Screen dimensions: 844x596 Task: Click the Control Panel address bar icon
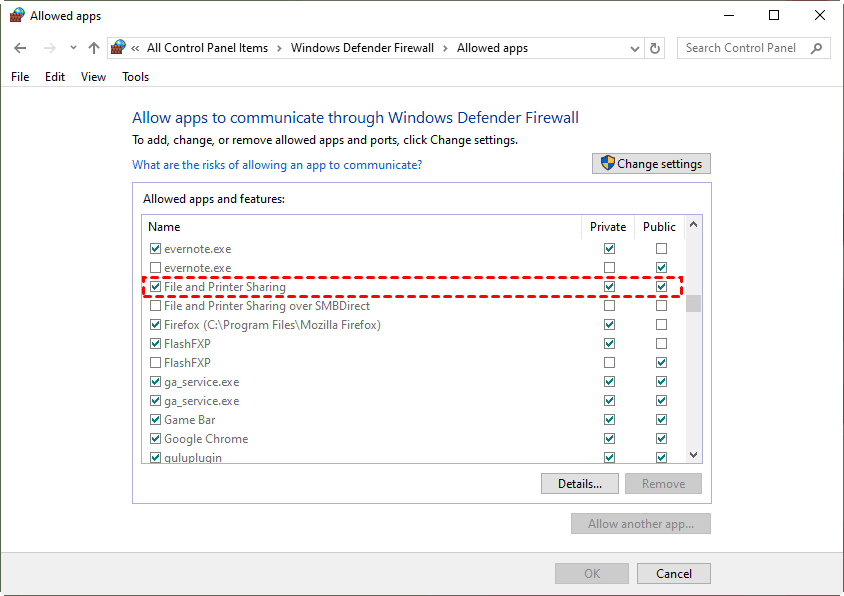(119, 48)
